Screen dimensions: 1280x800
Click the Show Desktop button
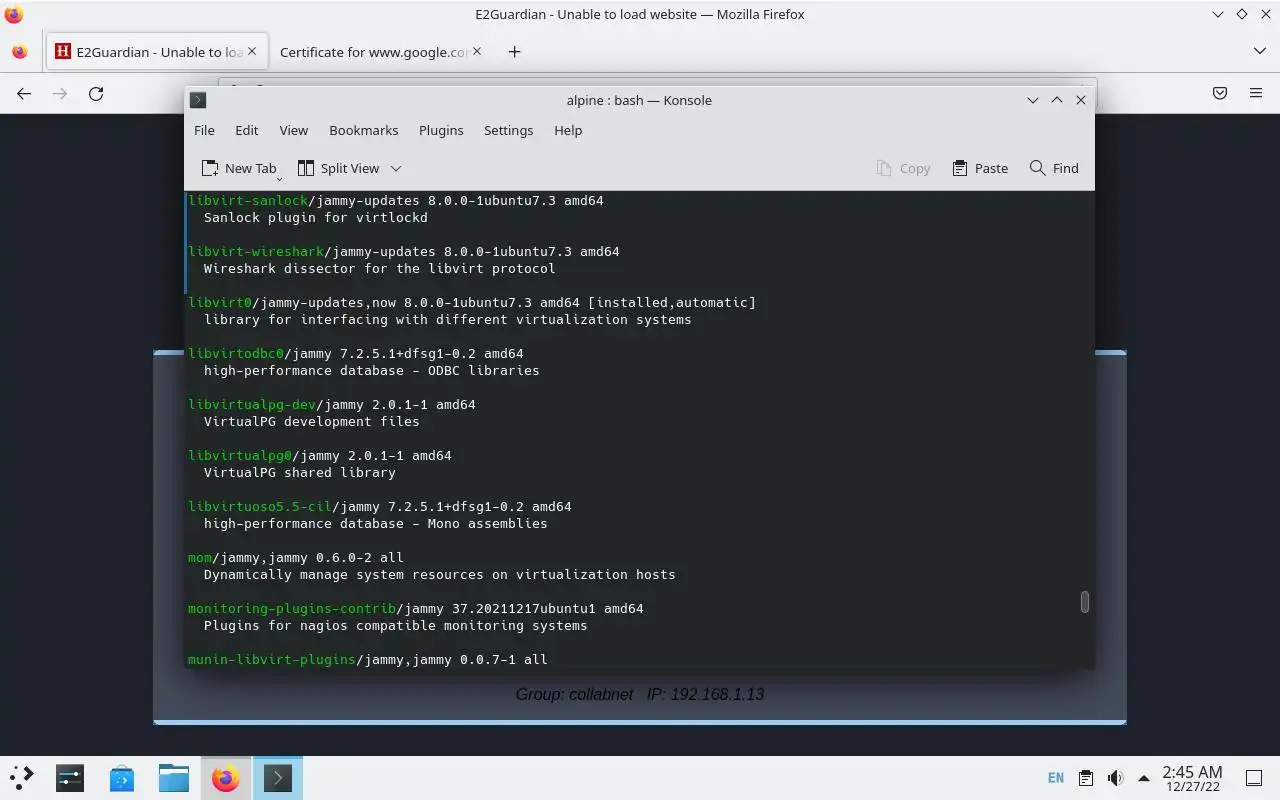coord(1254,778)
